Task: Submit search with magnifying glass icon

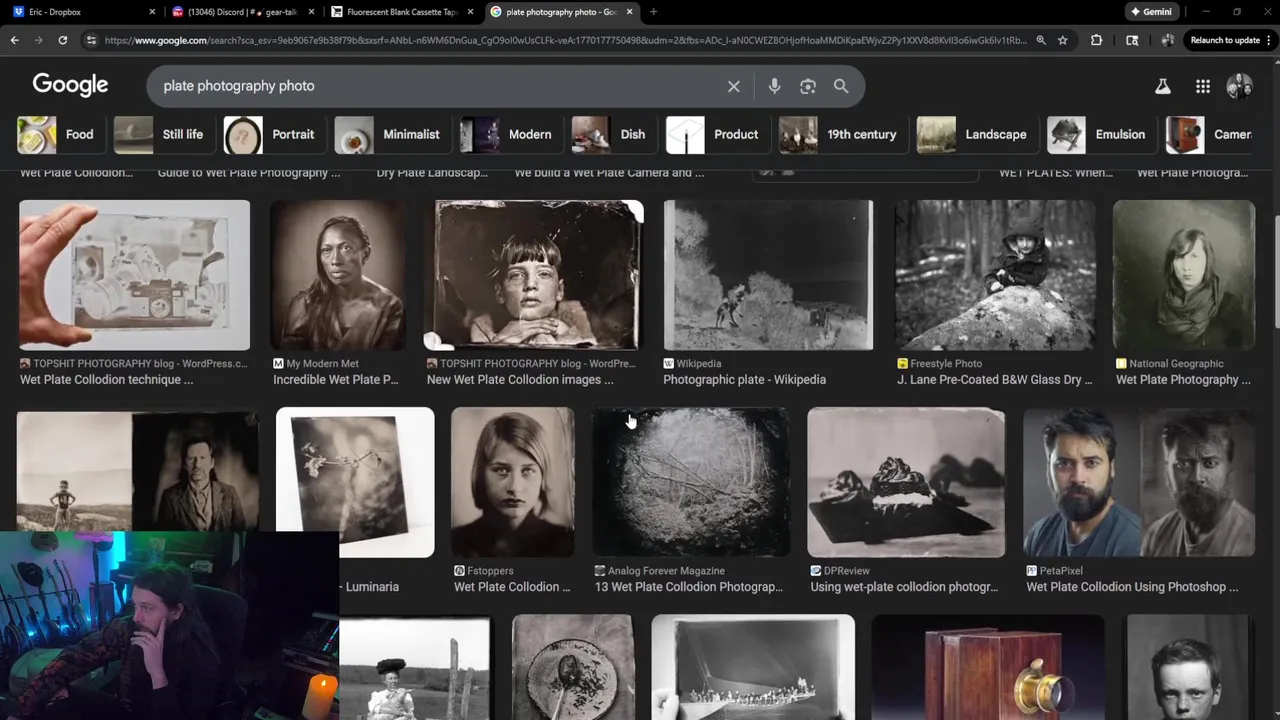Action: pyautogui.click(x=841, y=86)
